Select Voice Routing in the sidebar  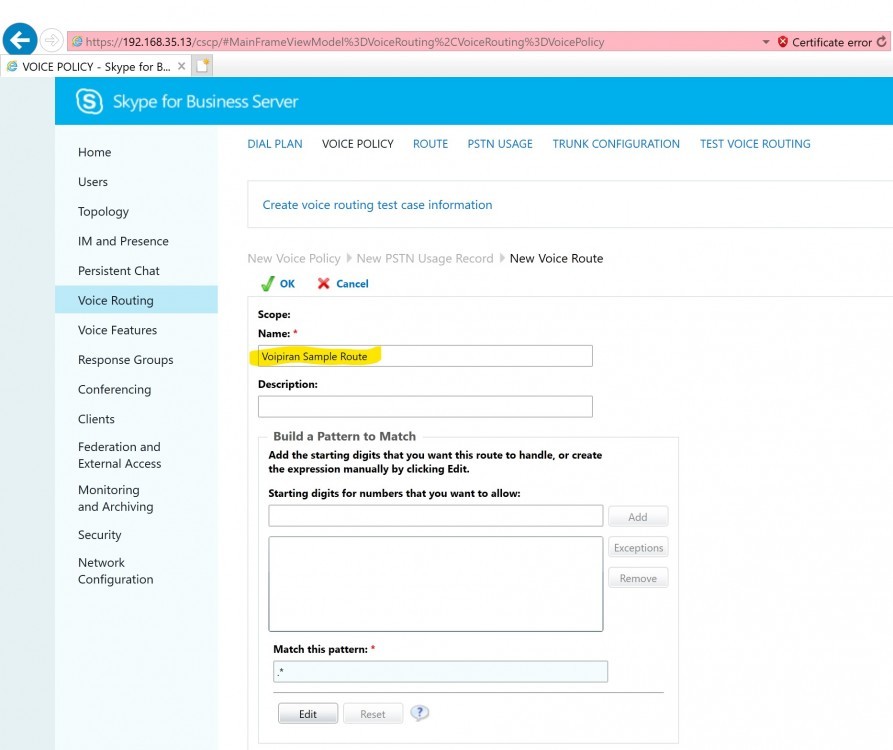[x=136, y=300]
